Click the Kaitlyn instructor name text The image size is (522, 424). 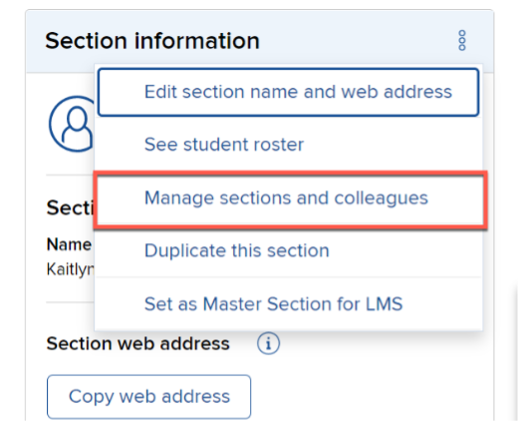pos(71,269)
